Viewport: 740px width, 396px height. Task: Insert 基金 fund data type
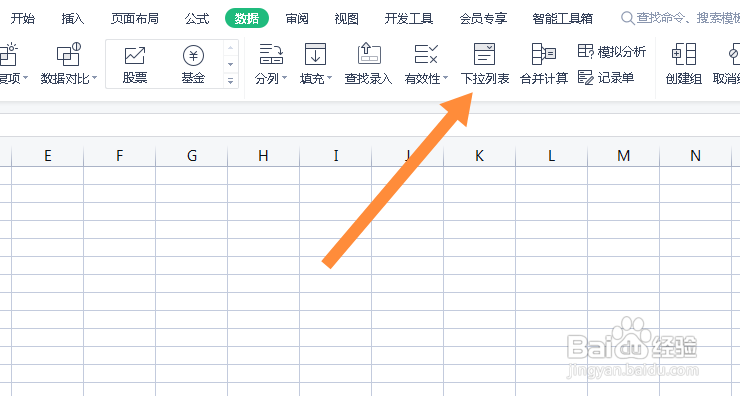pos(193,65)
